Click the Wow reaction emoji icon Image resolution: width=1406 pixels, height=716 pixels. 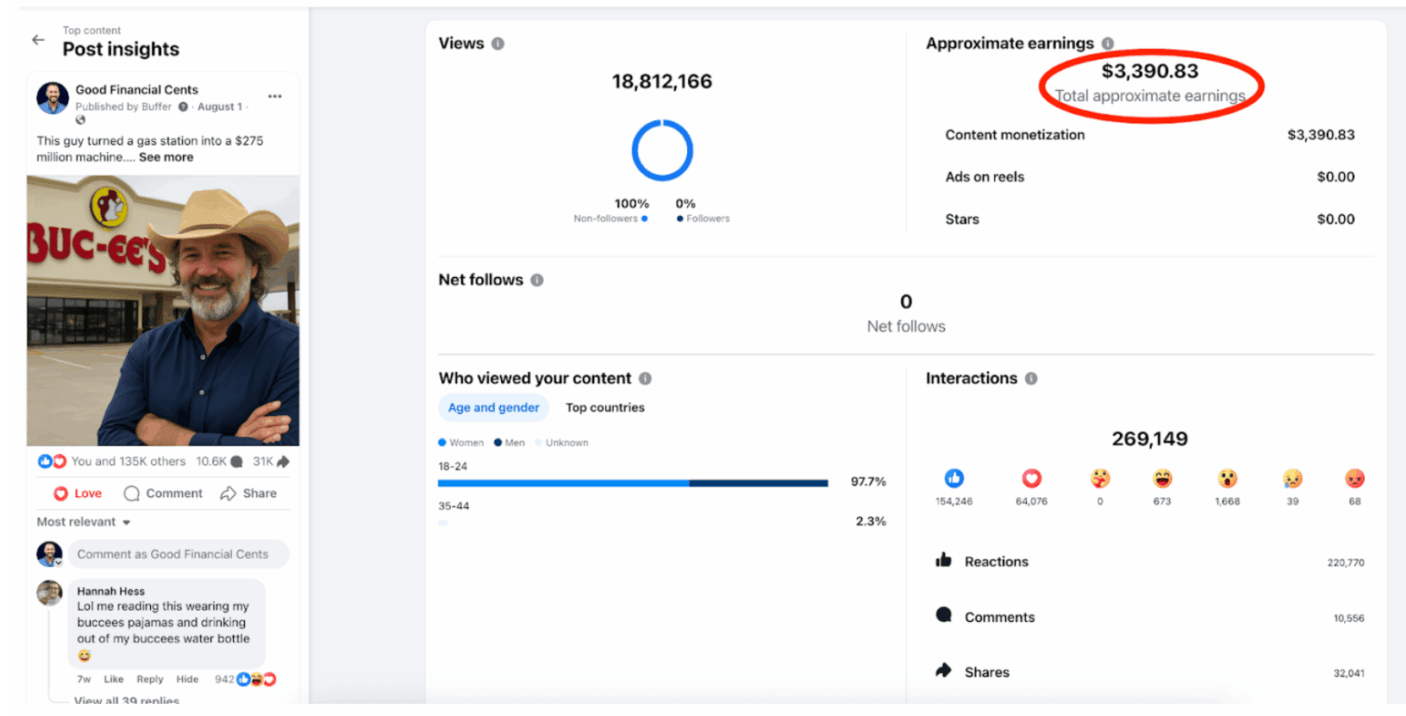click(x=1227, y=479)
